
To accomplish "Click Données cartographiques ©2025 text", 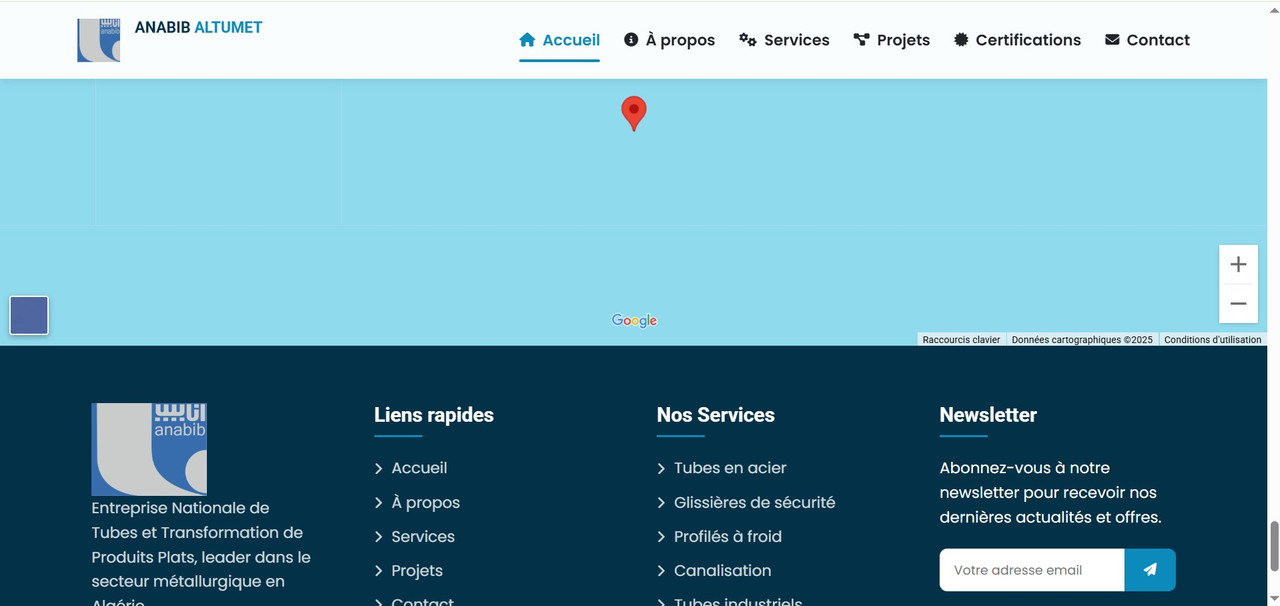I will coord(1082,340).
